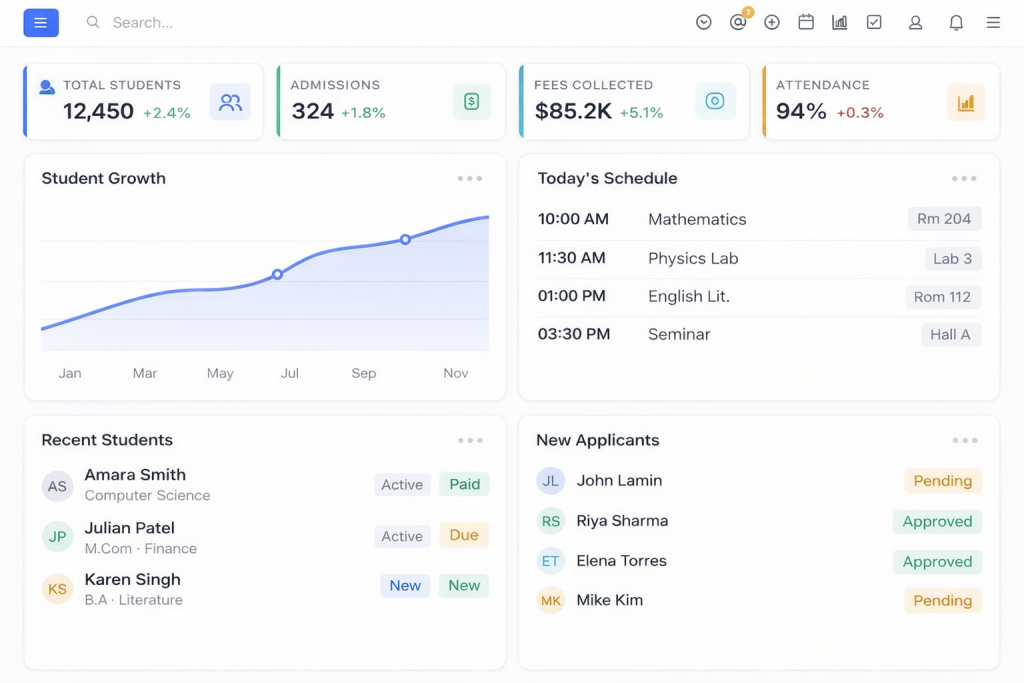Click the circled plus add icon

(772, 22)
